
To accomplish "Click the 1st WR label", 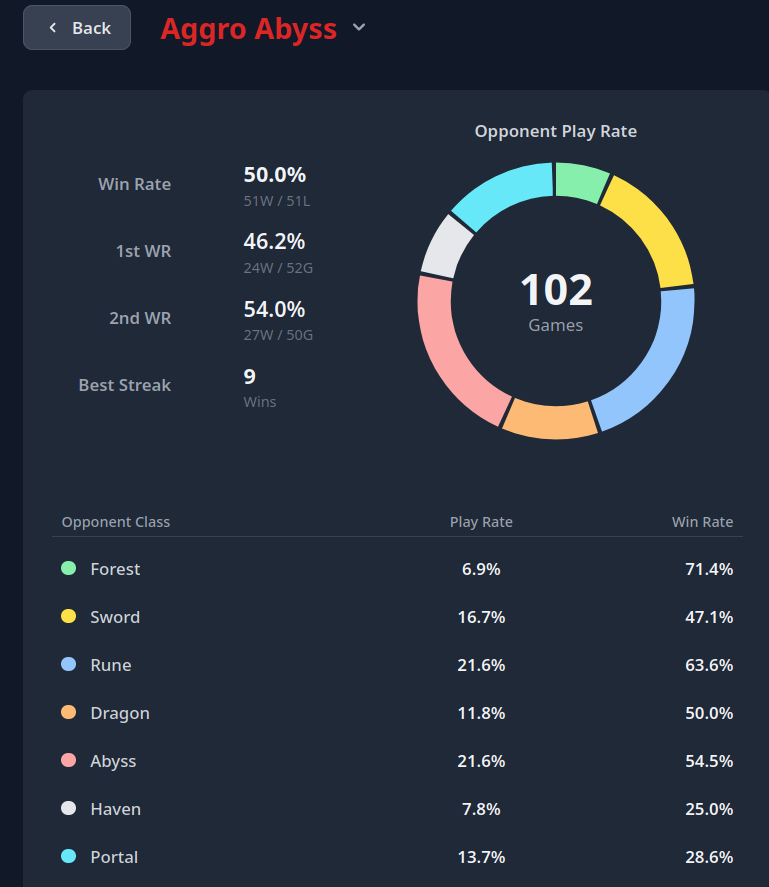I will tap(143, 251).
